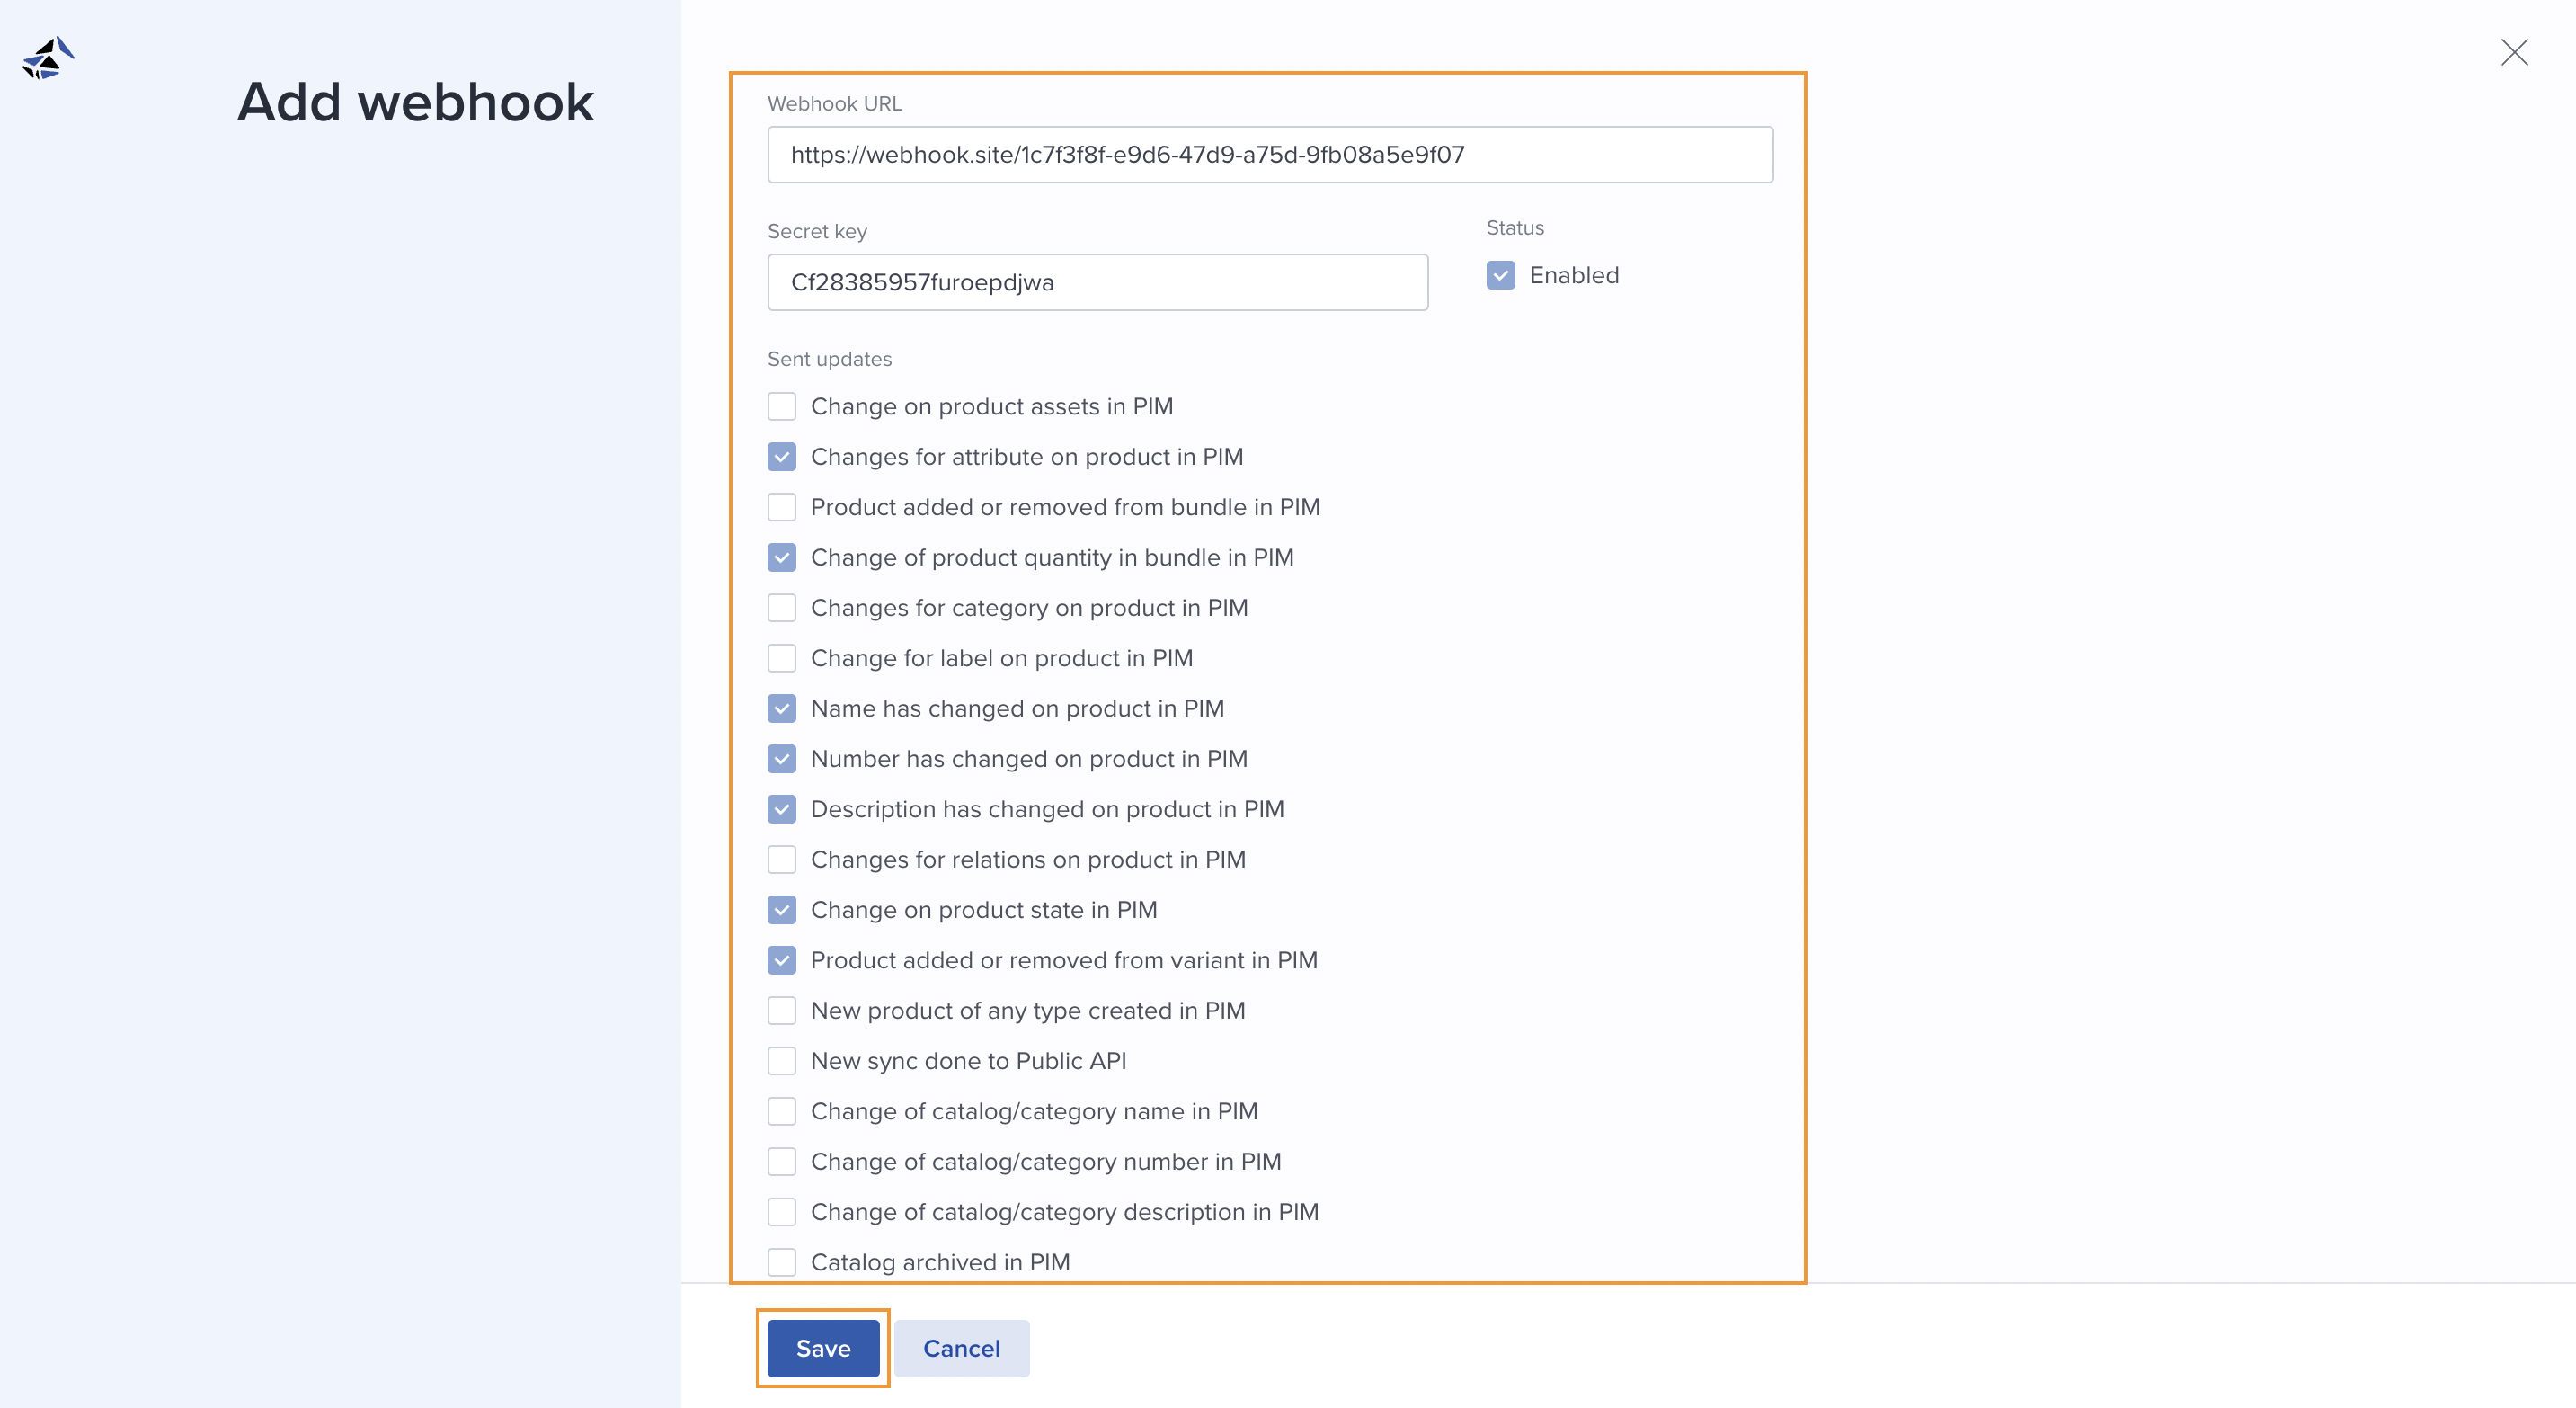Click the Secret key label
The height and width of the screenshot is (1408, 2576).
(x=817, y=231)
